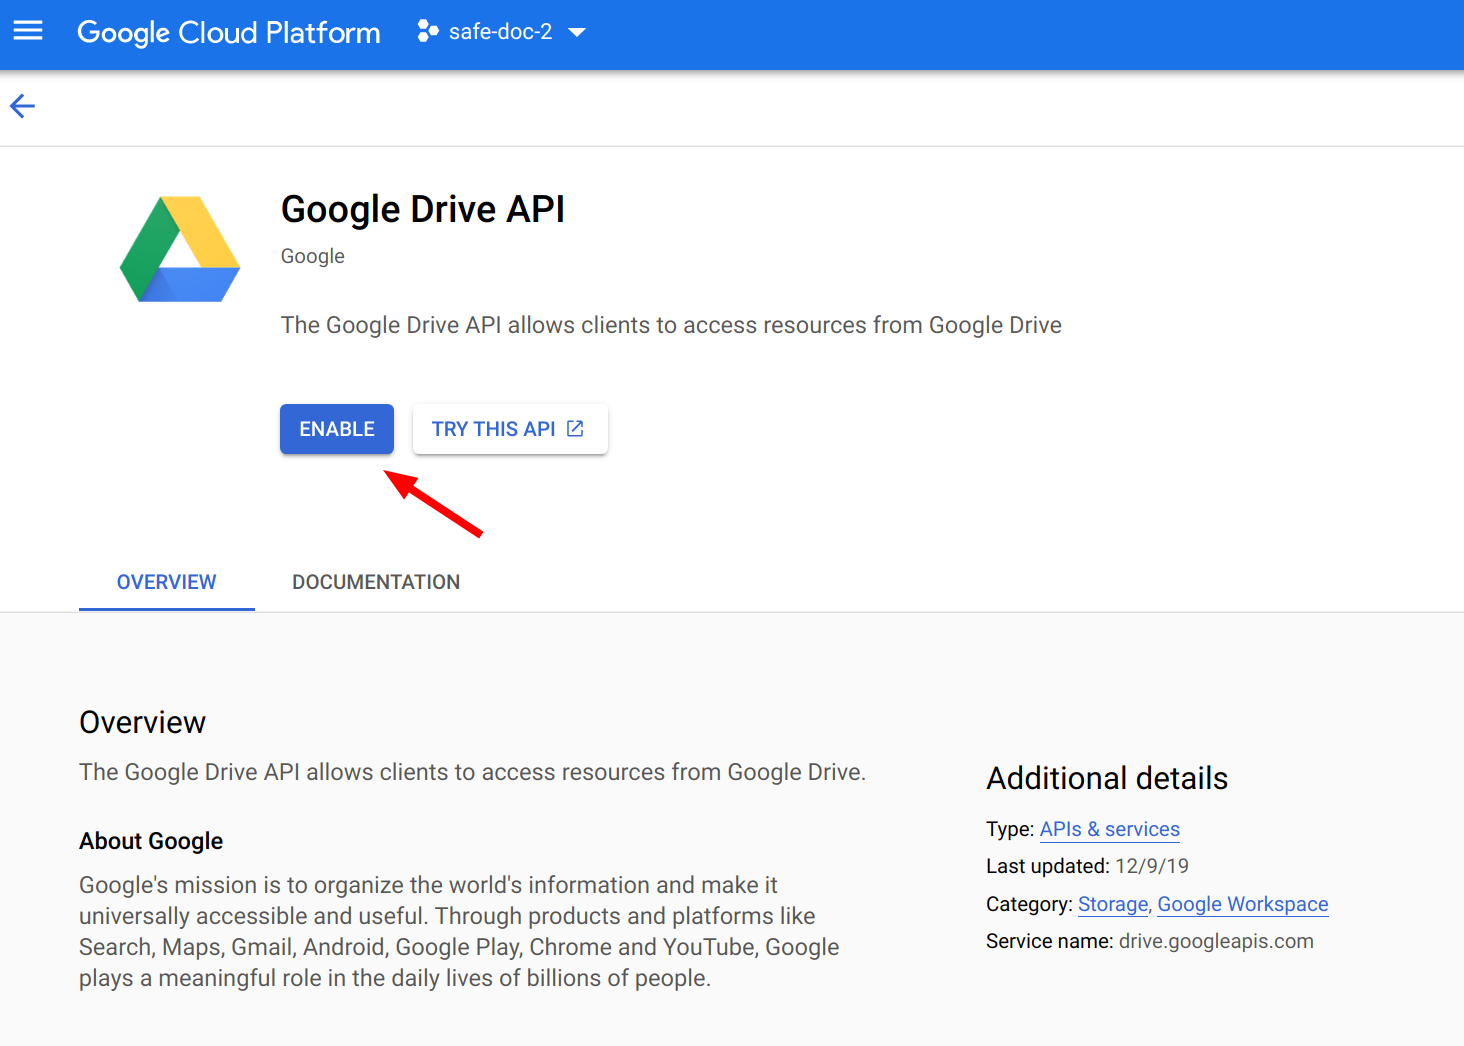Click the project selector dots icon
Image resolution: width=1464 pixels, height=1046 pixels.
[428, 32]
